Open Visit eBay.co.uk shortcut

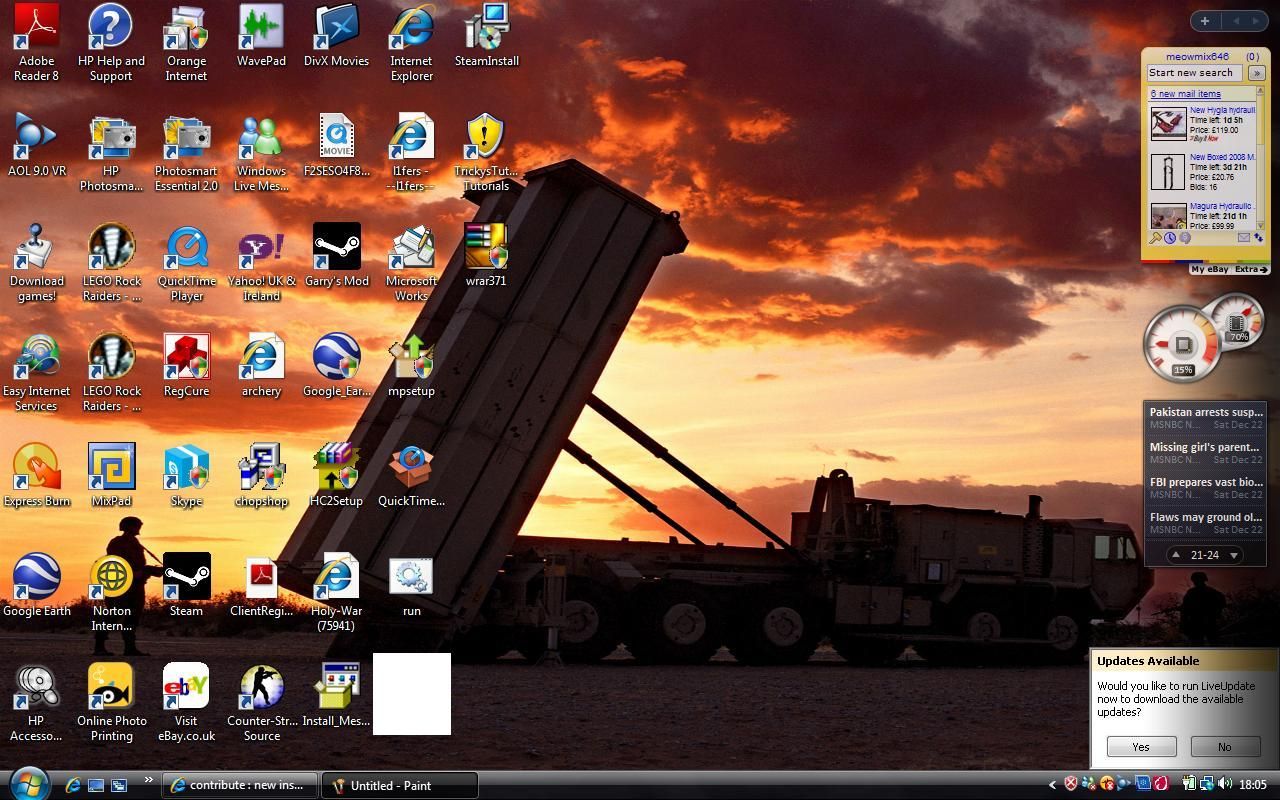click(186, 703)
